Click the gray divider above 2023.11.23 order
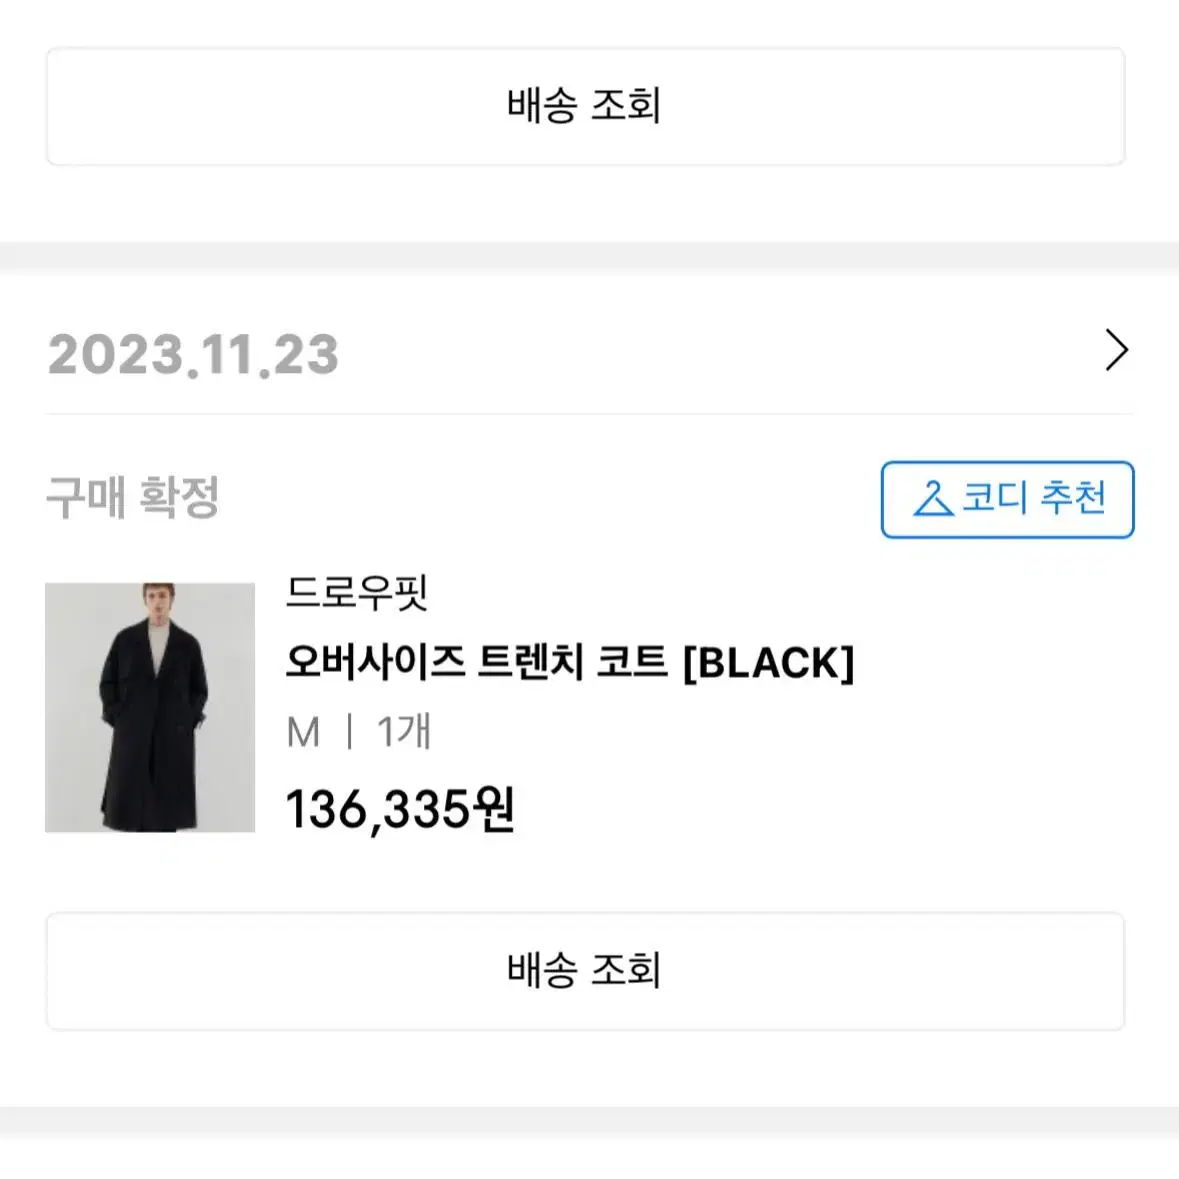1179x1179 pixels. (x=590, y=256)
